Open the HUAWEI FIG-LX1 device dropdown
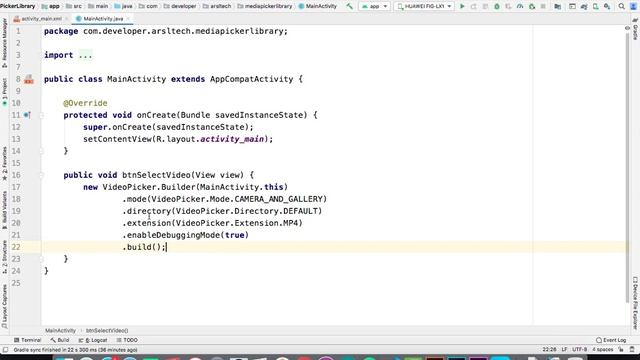 [424, 6]
